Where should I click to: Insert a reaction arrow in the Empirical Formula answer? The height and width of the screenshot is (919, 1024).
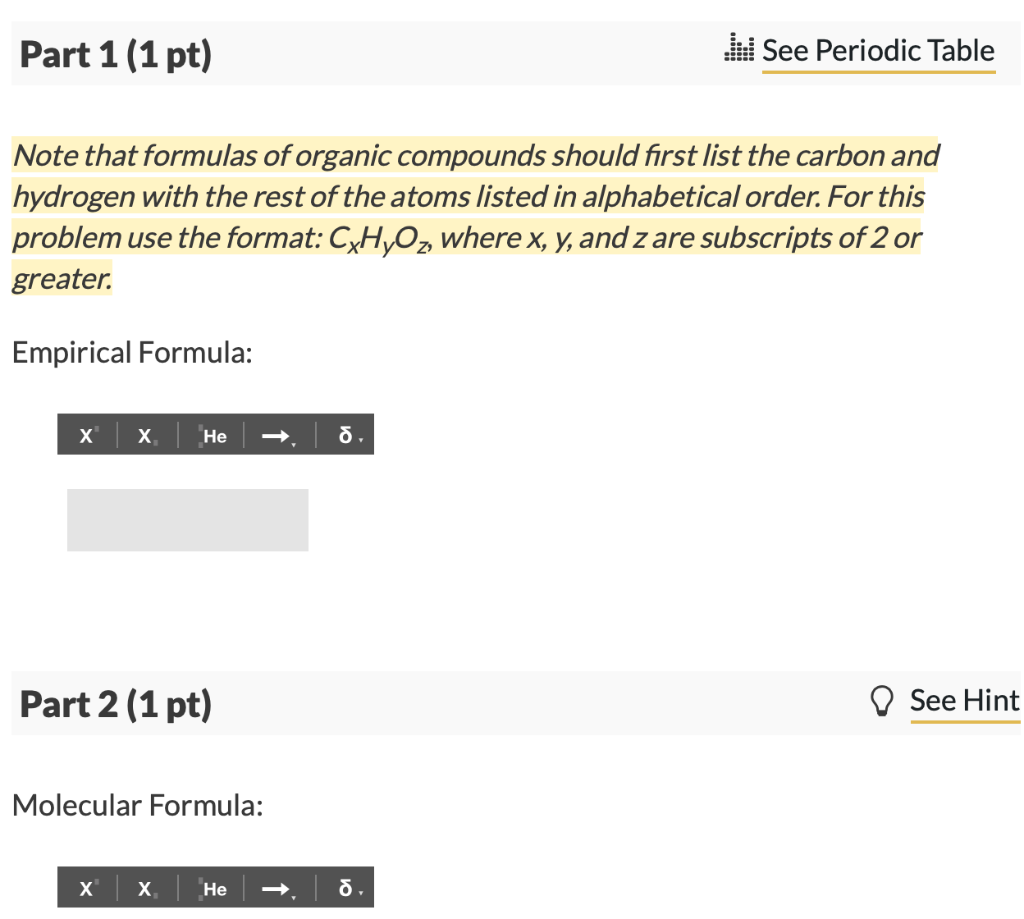272,435
